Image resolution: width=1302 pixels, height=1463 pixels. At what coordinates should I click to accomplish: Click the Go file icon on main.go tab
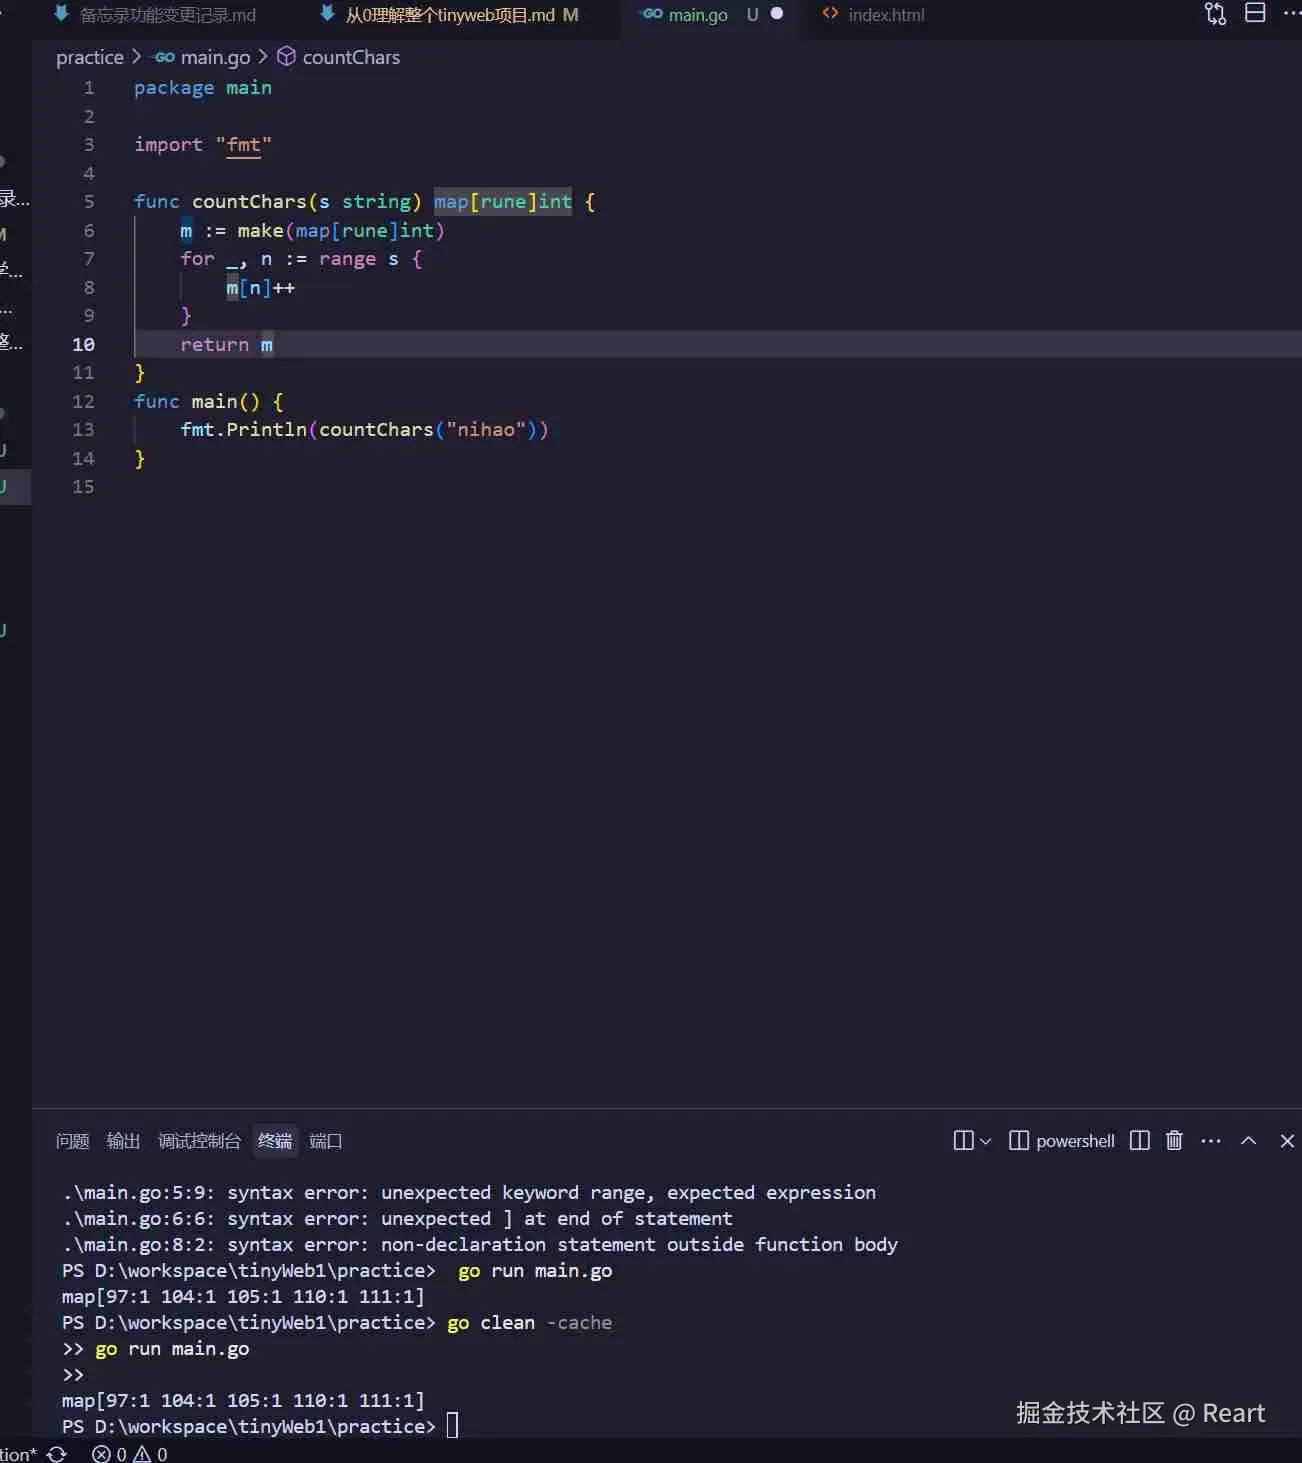[x=652, y=14]
